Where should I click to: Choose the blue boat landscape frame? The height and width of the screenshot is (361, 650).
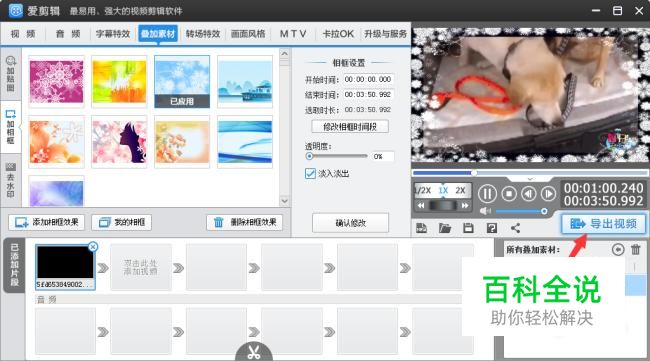point(245,82)
